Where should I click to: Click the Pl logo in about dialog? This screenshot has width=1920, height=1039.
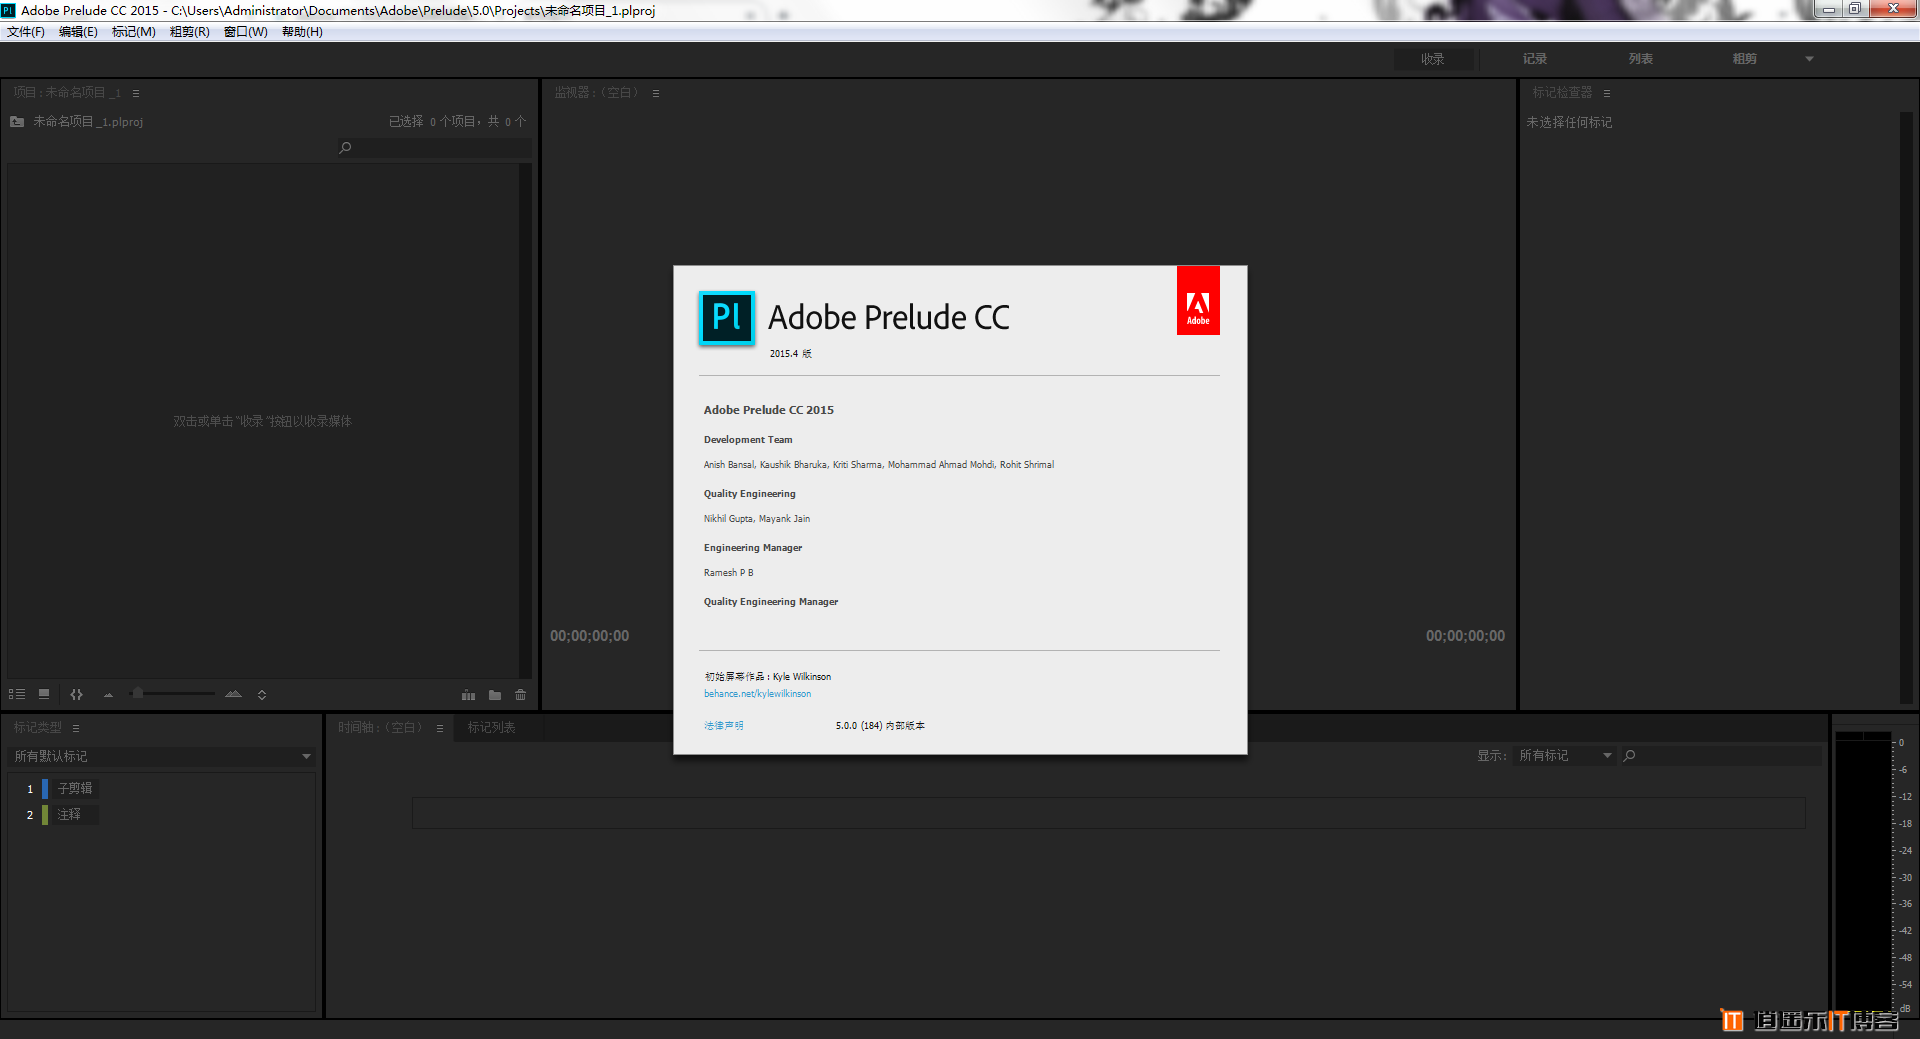727,318
